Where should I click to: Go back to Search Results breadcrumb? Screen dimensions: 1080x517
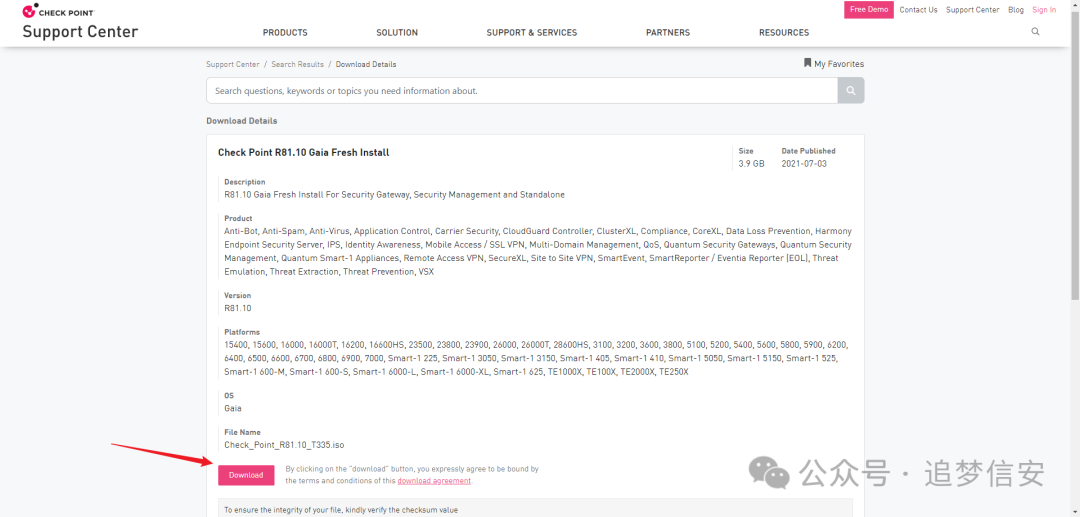pos(298,64)
